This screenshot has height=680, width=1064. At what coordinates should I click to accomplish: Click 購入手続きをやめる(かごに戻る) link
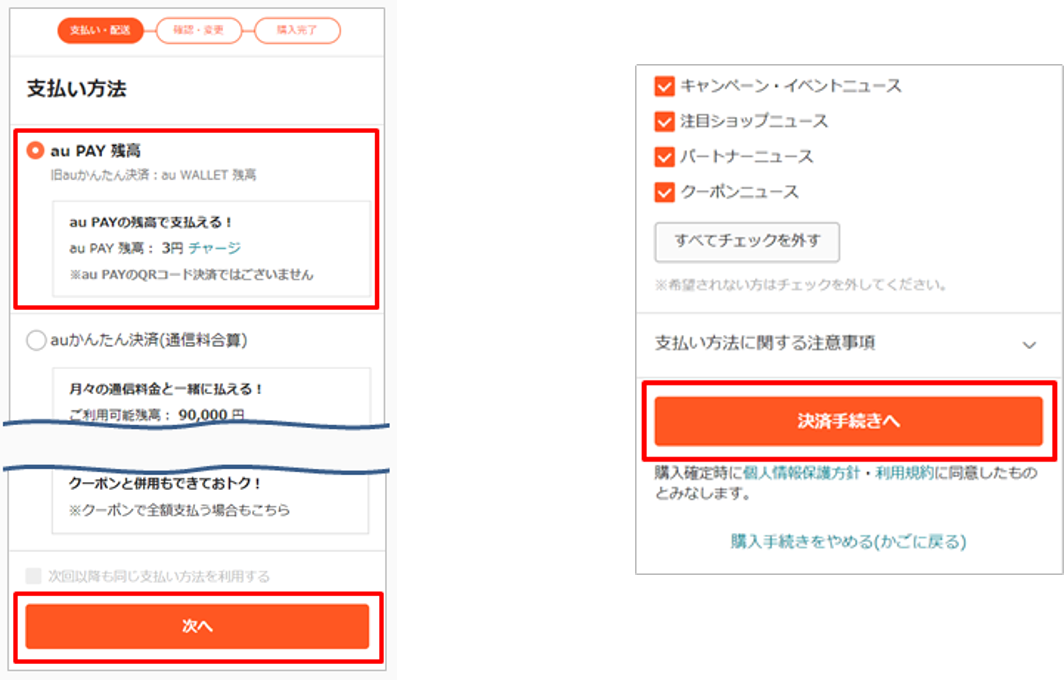point(848,542)
